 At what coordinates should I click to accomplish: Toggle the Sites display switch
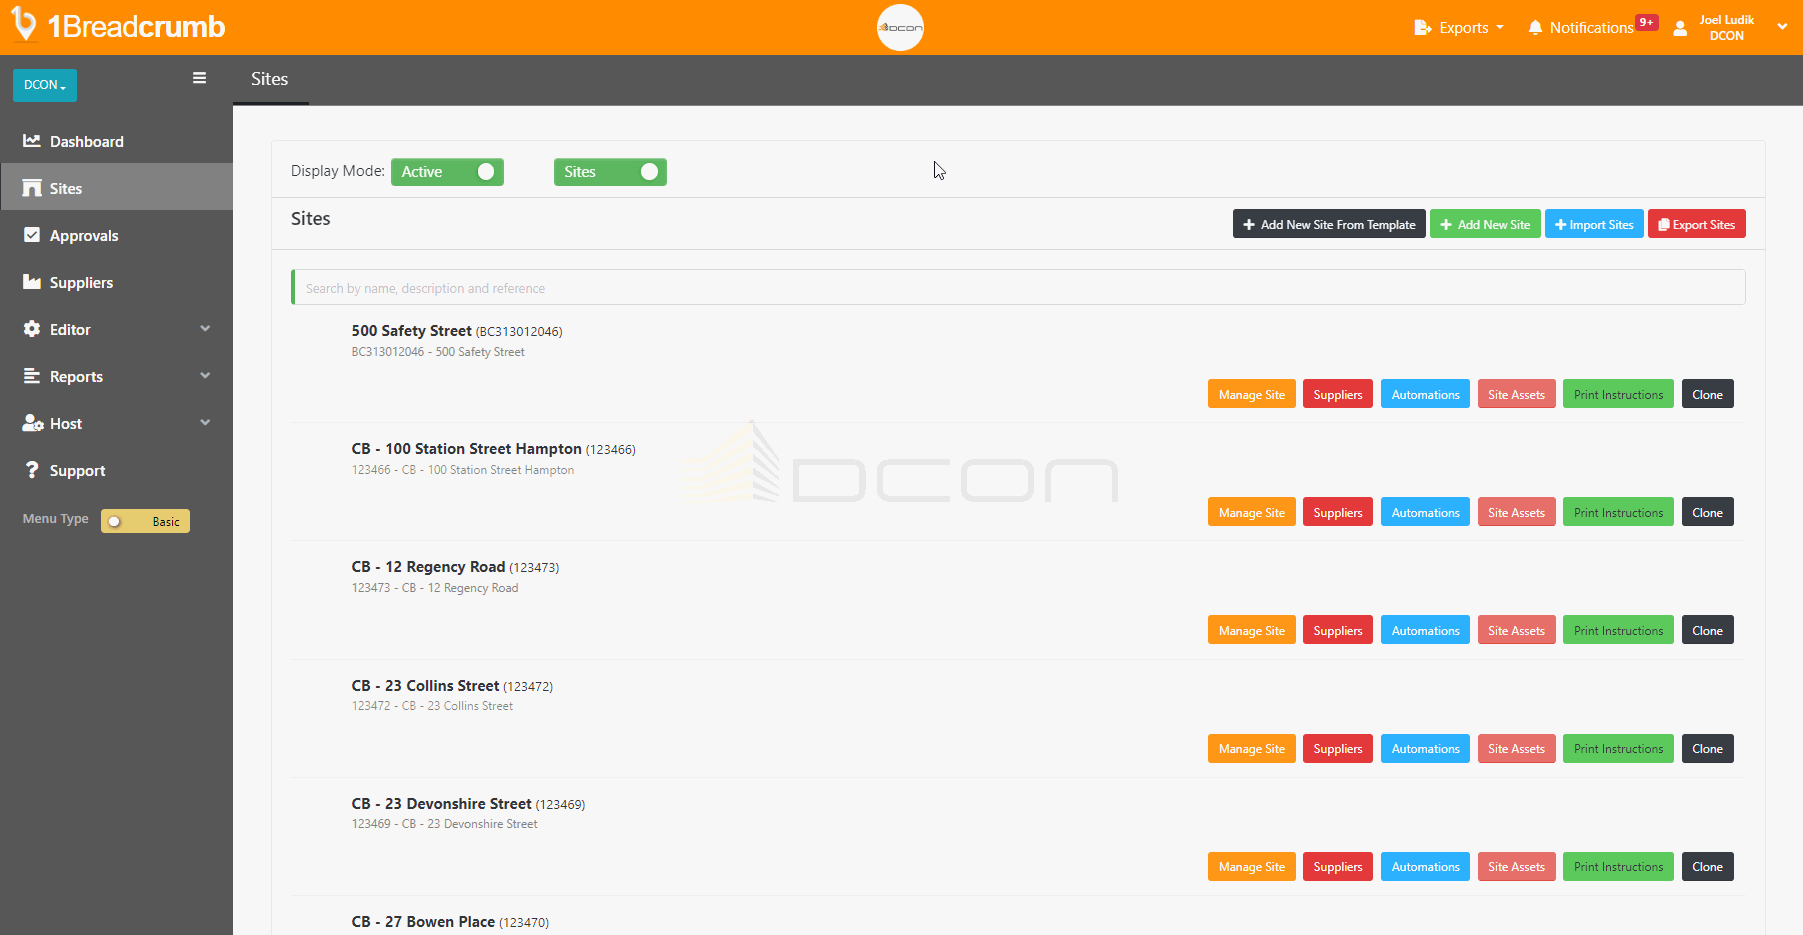click(610, 171)
